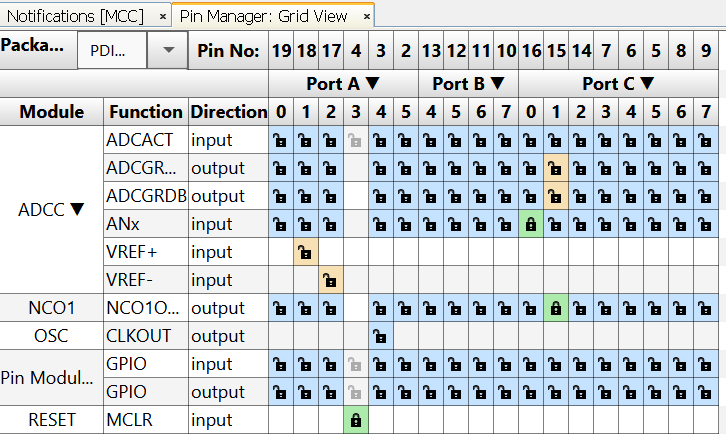Lock VREF+ on Port A pin 1
Image resolution: width=726 pixels, height=444 pixels.
point(305,252)
